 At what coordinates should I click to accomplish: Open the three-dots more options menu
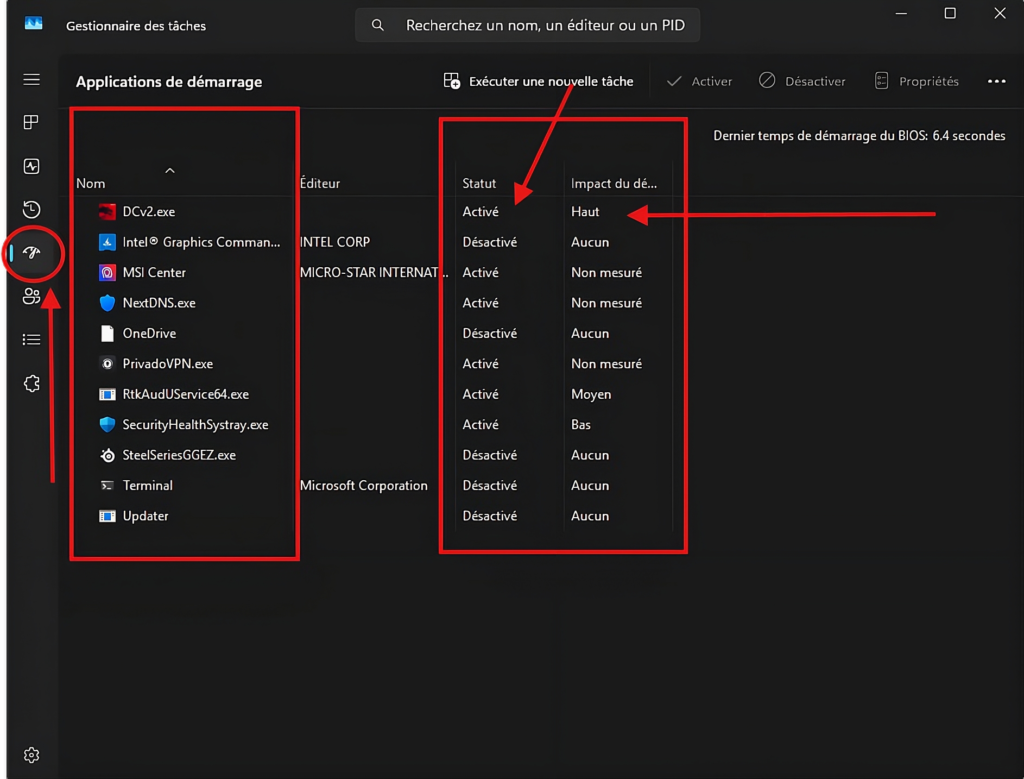coord(997,81)
